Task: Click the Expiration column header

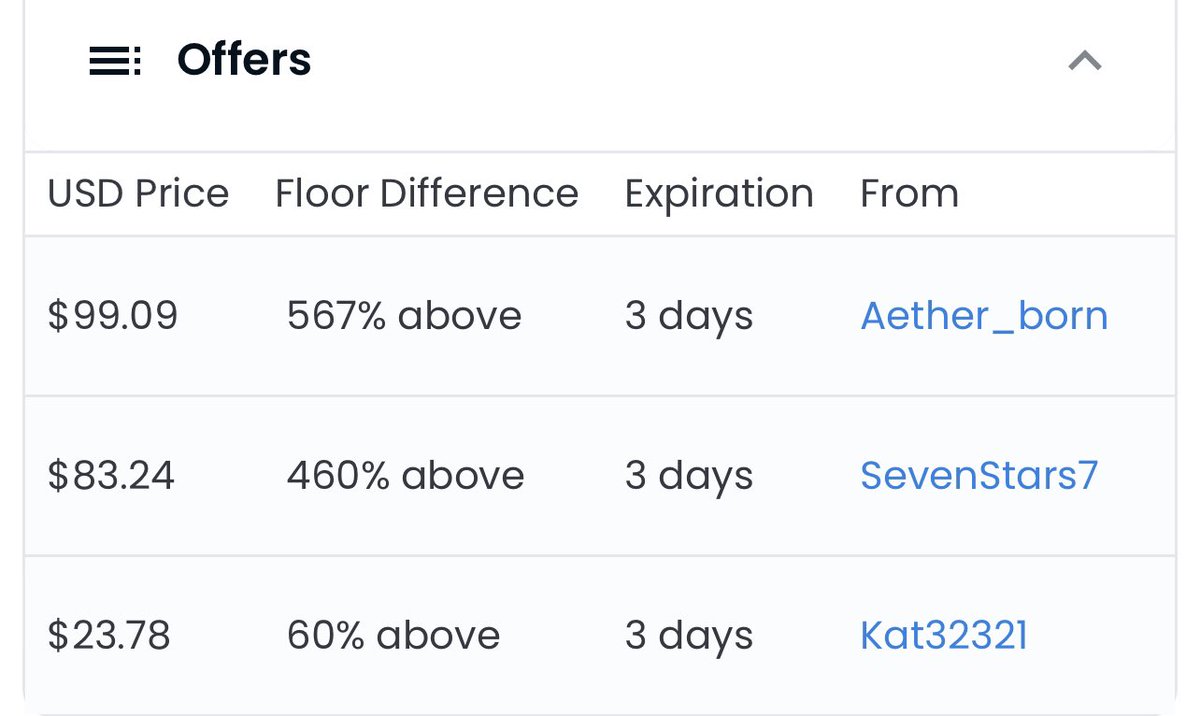Action: coord(719,194)
